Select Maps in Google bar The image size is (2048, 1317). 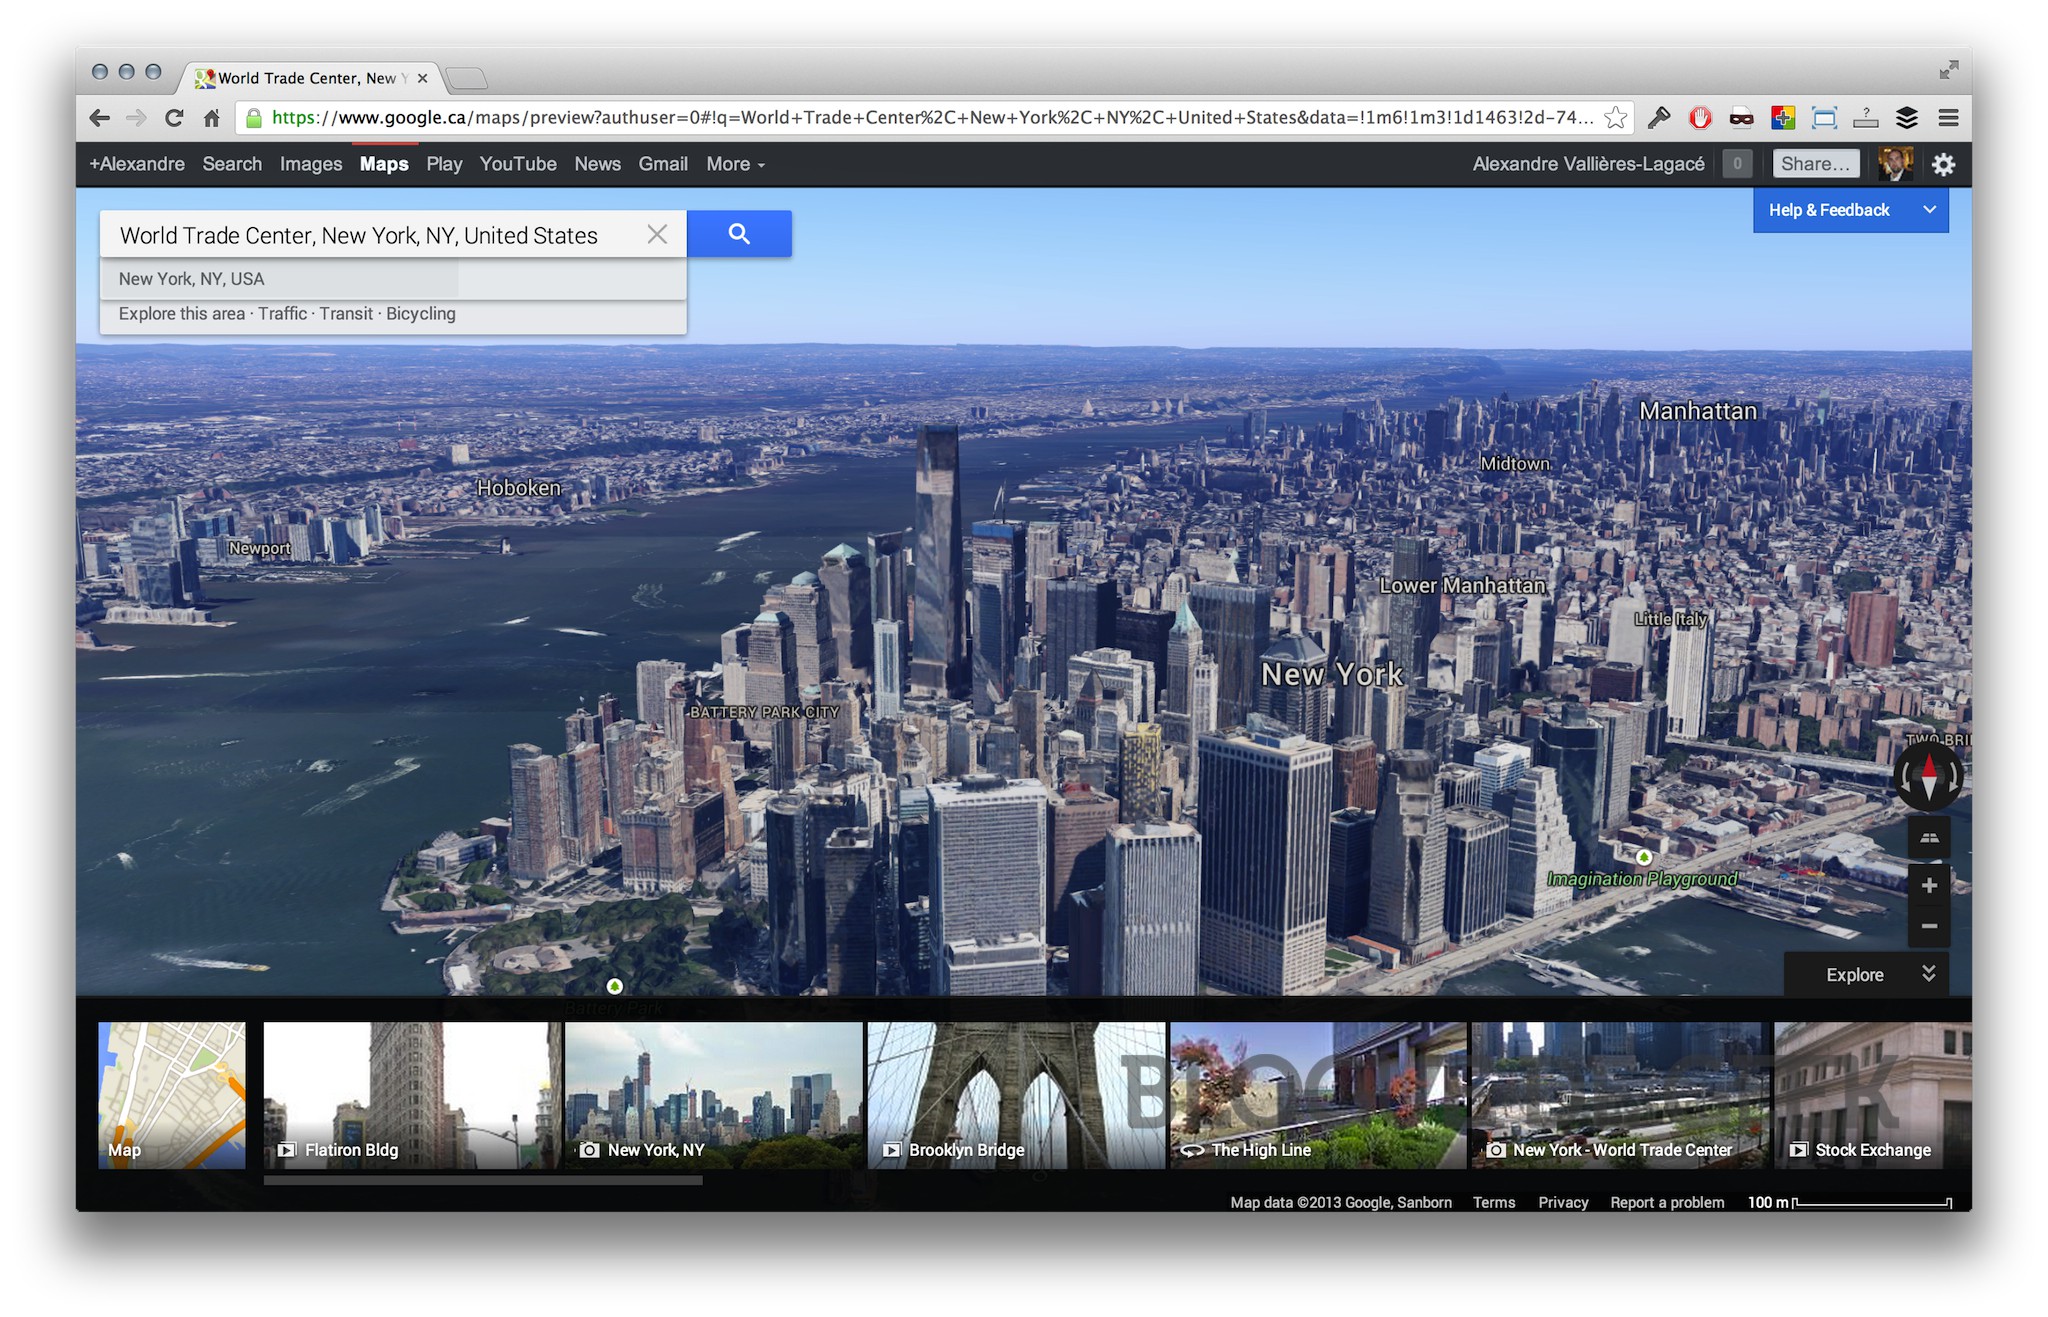pos(384,164)
